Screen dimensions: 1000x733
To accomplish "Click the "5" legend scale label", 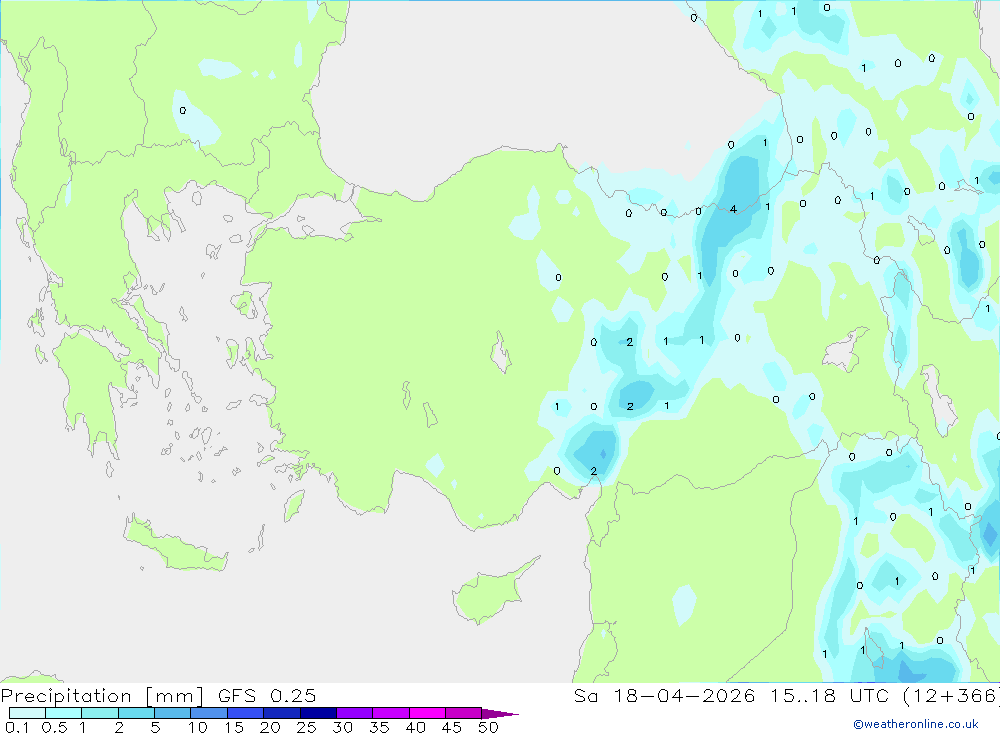I will [156, 727].
